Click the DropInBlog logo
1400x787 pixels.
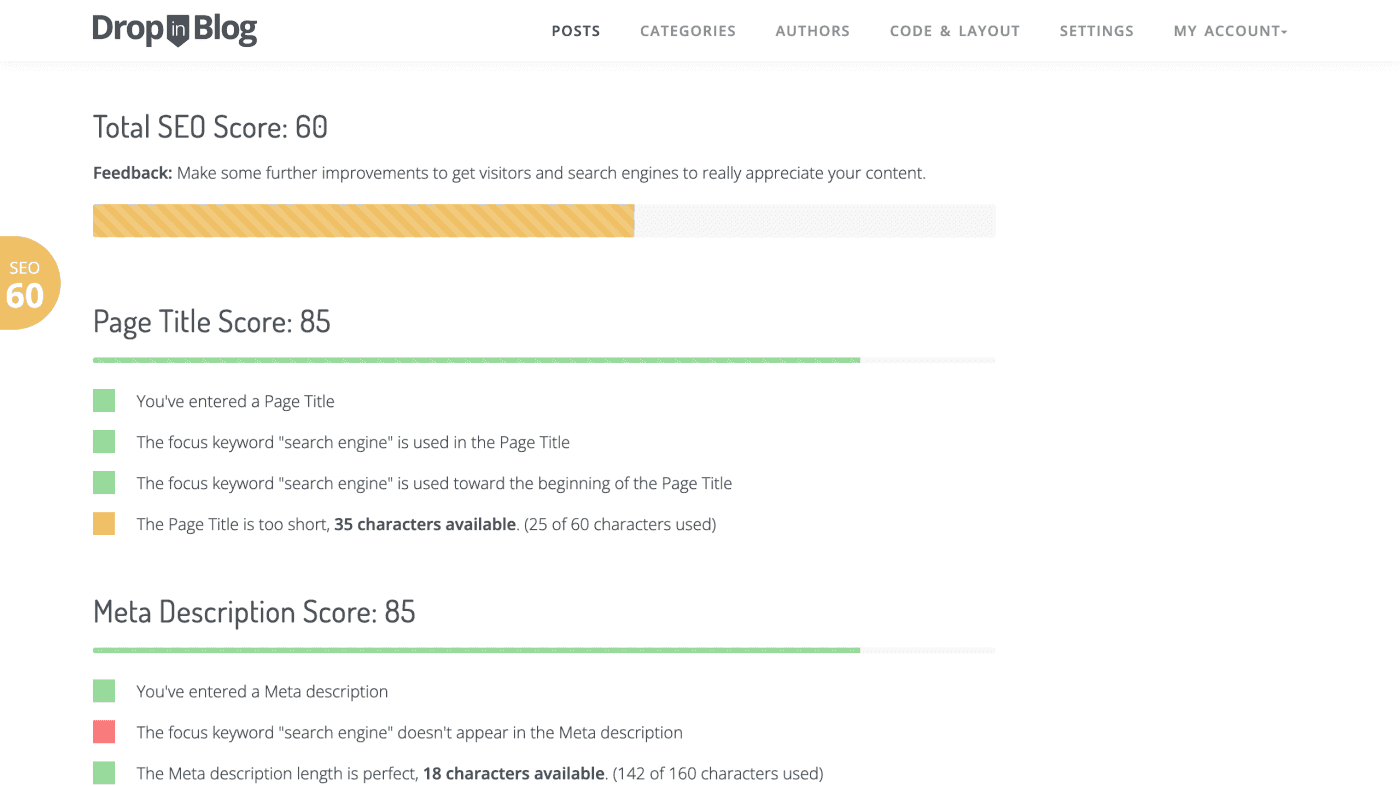[175, 30]
